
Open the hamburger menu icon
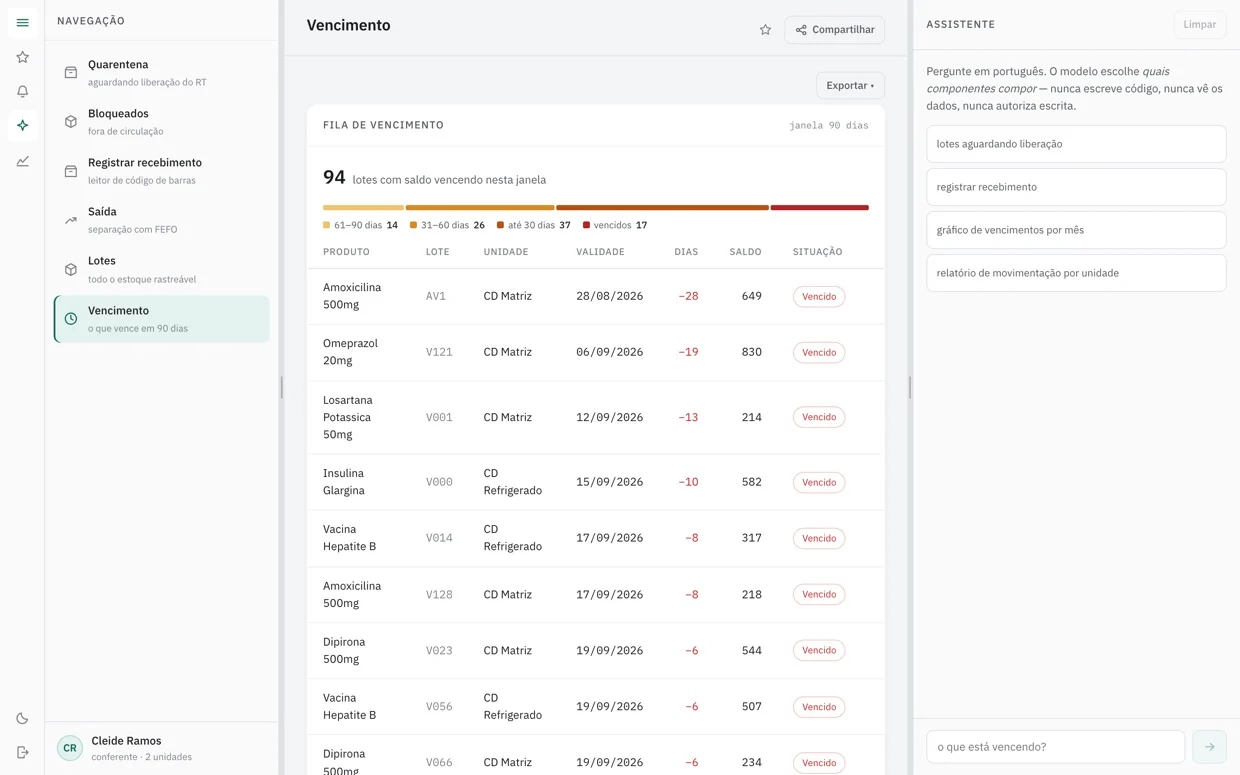[22, 22]
